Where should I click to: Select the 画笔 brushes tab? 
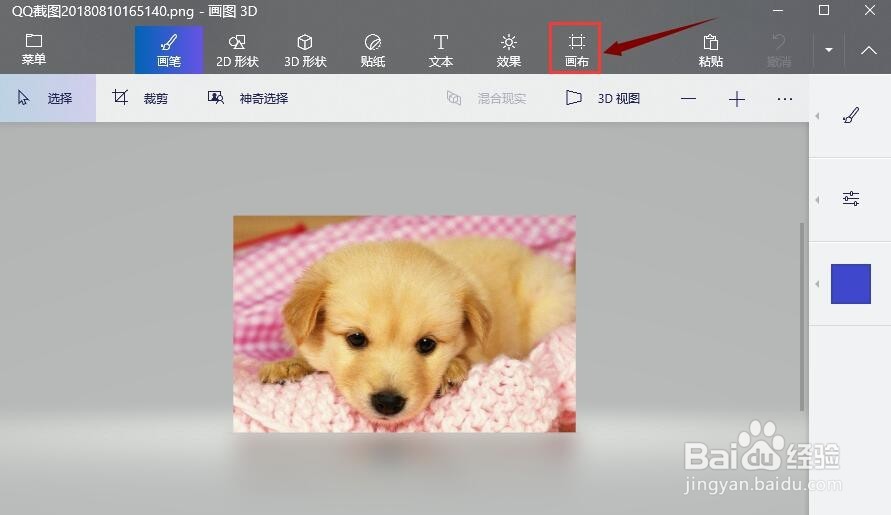click(169, 50)
